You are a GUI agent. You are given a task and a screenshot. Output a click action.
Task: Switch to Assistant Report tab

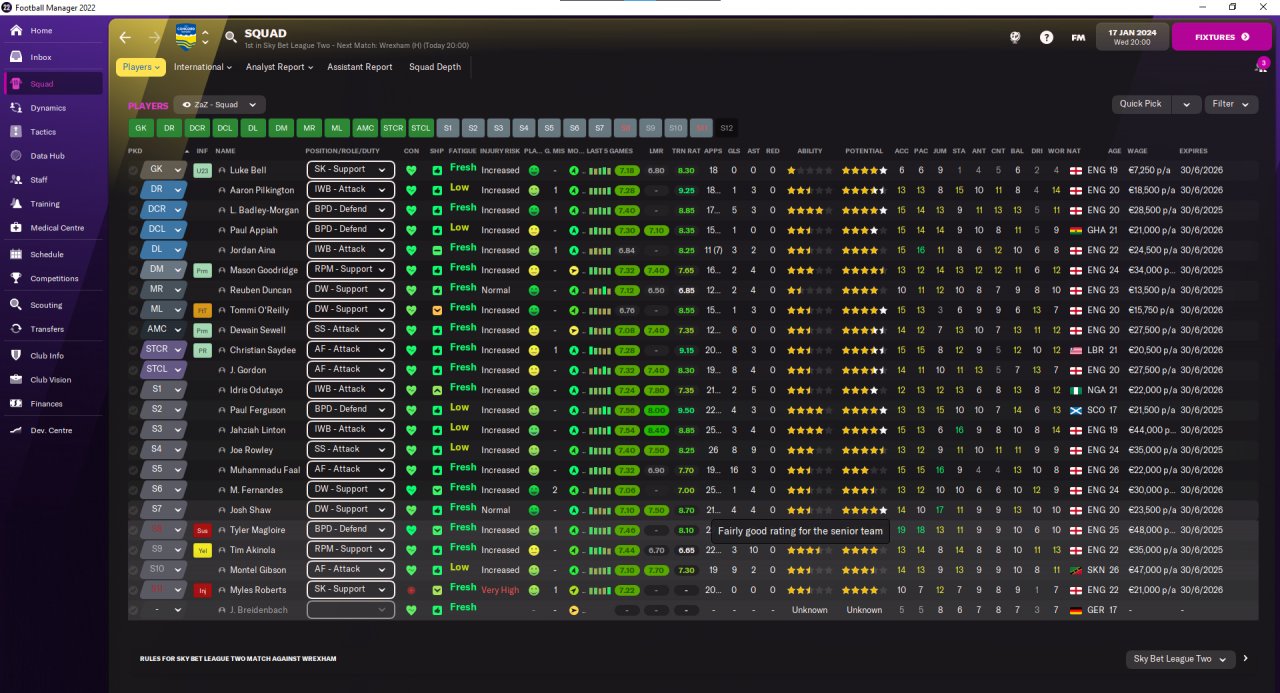click(x=360, y=67)
